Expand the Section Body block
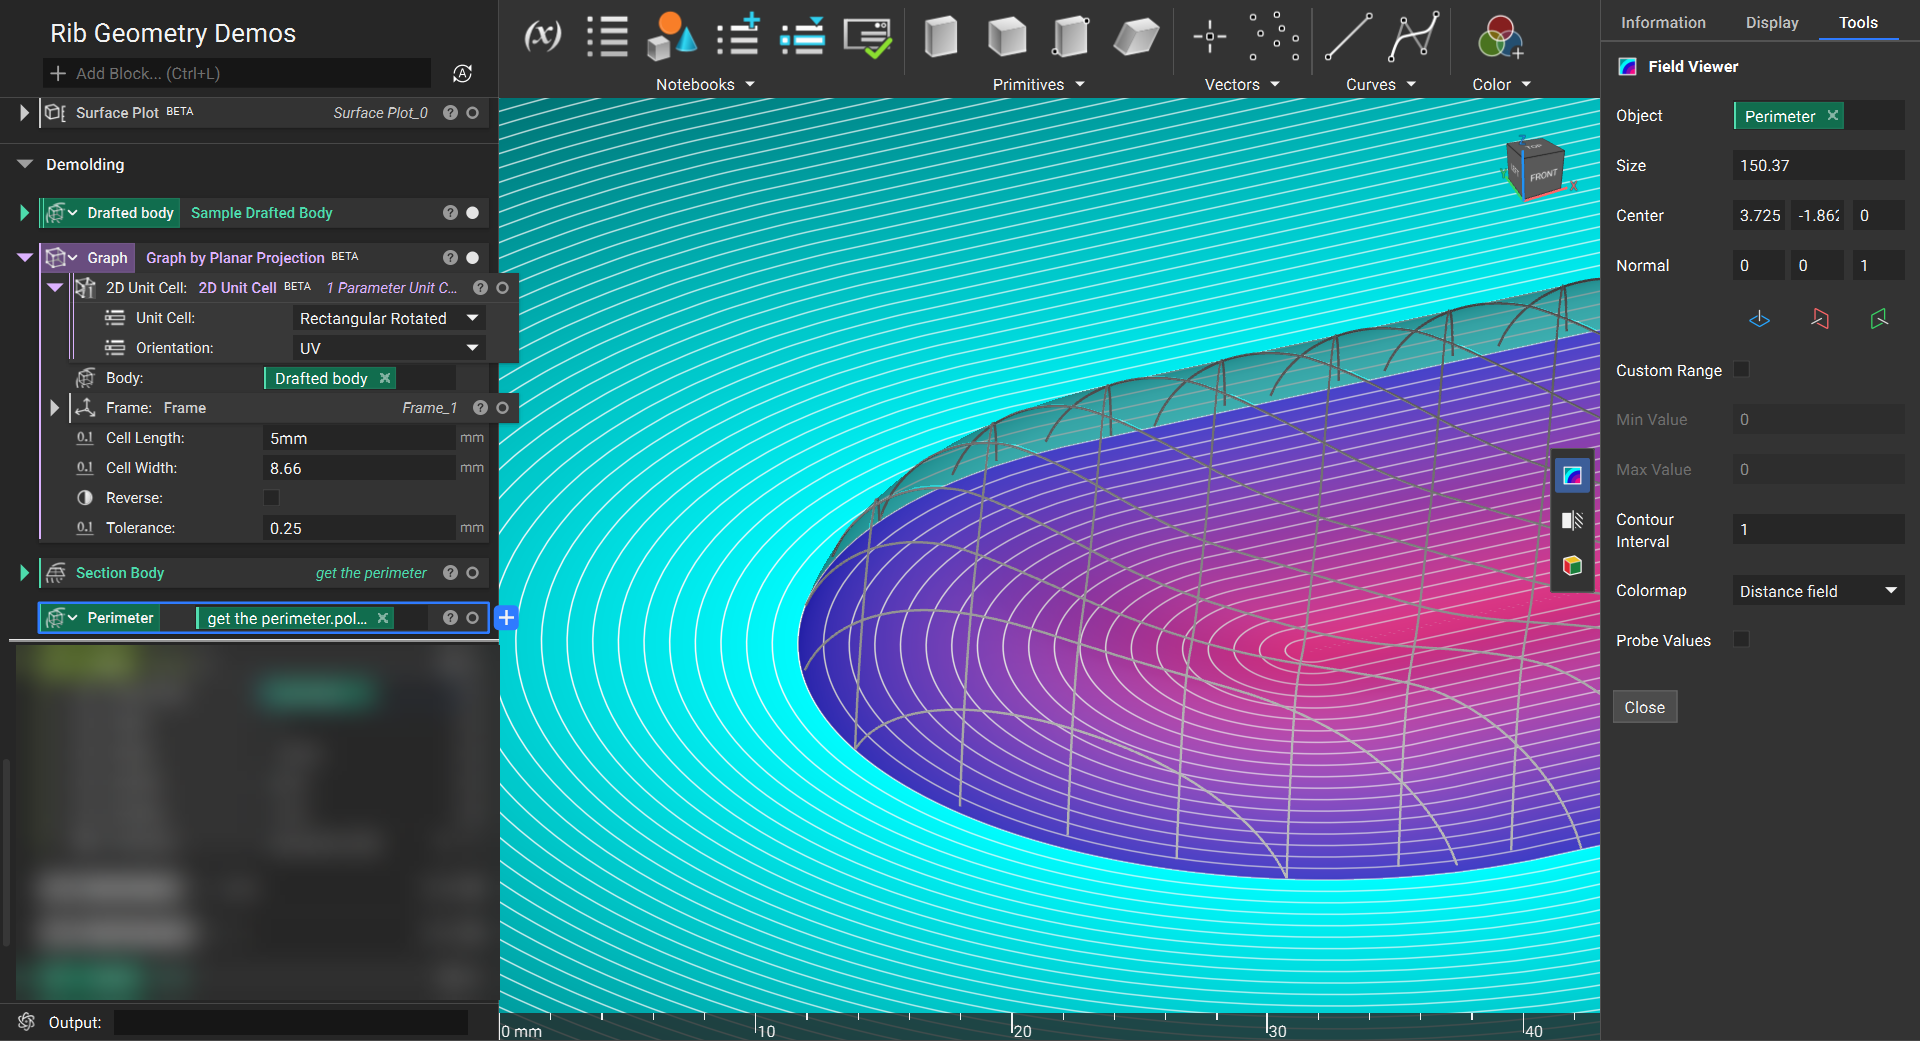Screen dimensions: 1920x1041 point(24,573)
